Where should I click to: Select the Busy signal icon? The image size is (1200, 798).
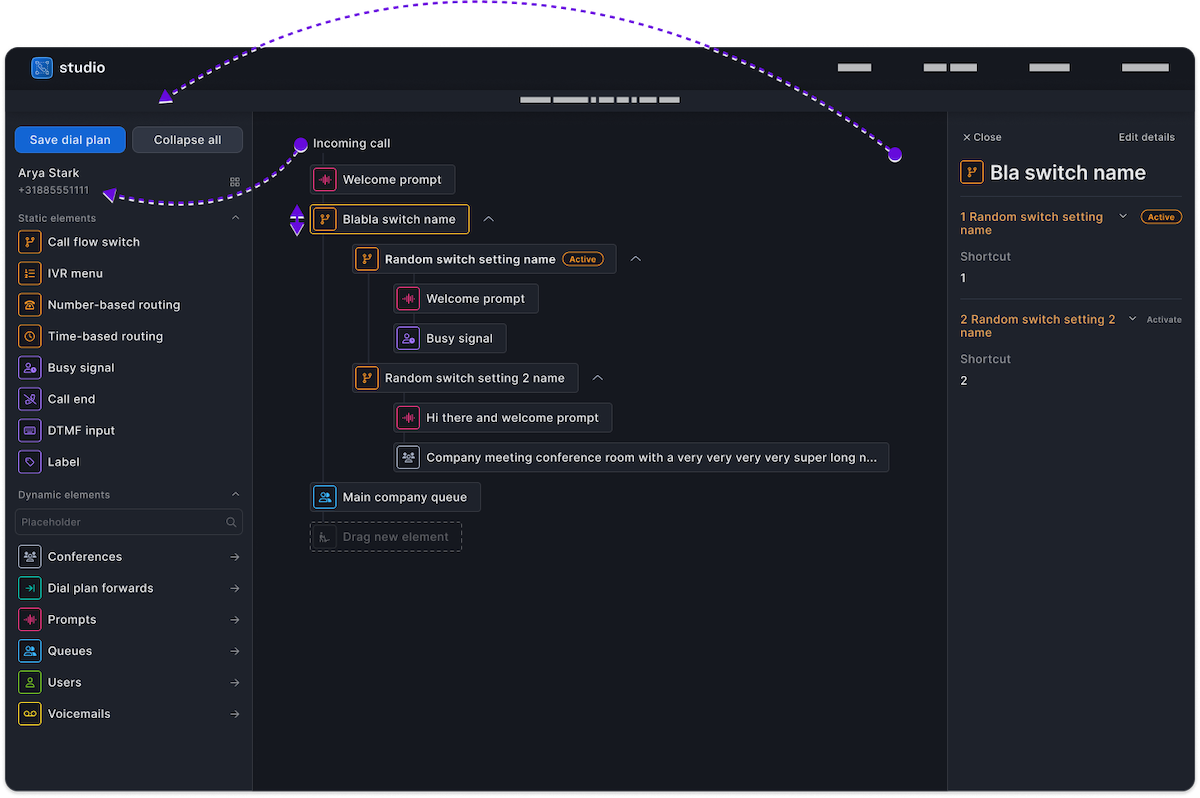tap(28, 367)
